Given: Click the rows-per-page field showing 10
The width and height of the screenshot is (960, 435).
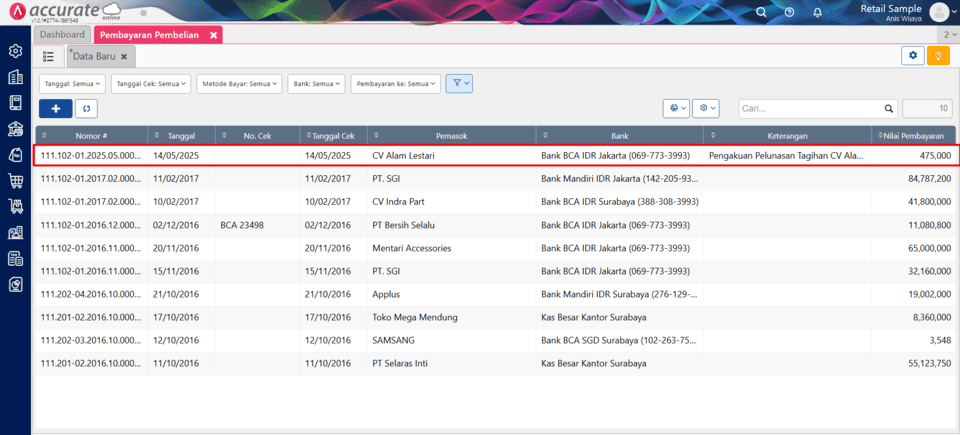Looking at the screenshot, I should point(927,108).
